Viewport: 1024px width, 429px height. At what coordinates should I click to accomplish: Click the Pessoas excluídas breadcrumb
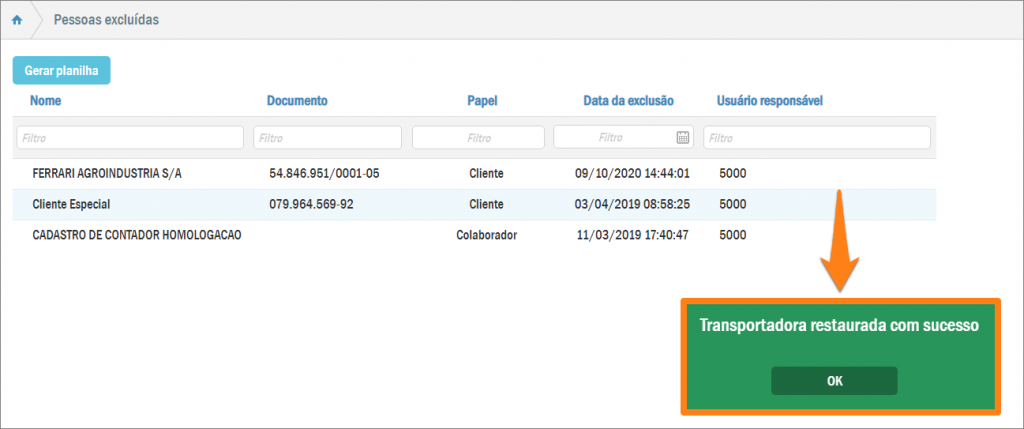coord(105,20)
